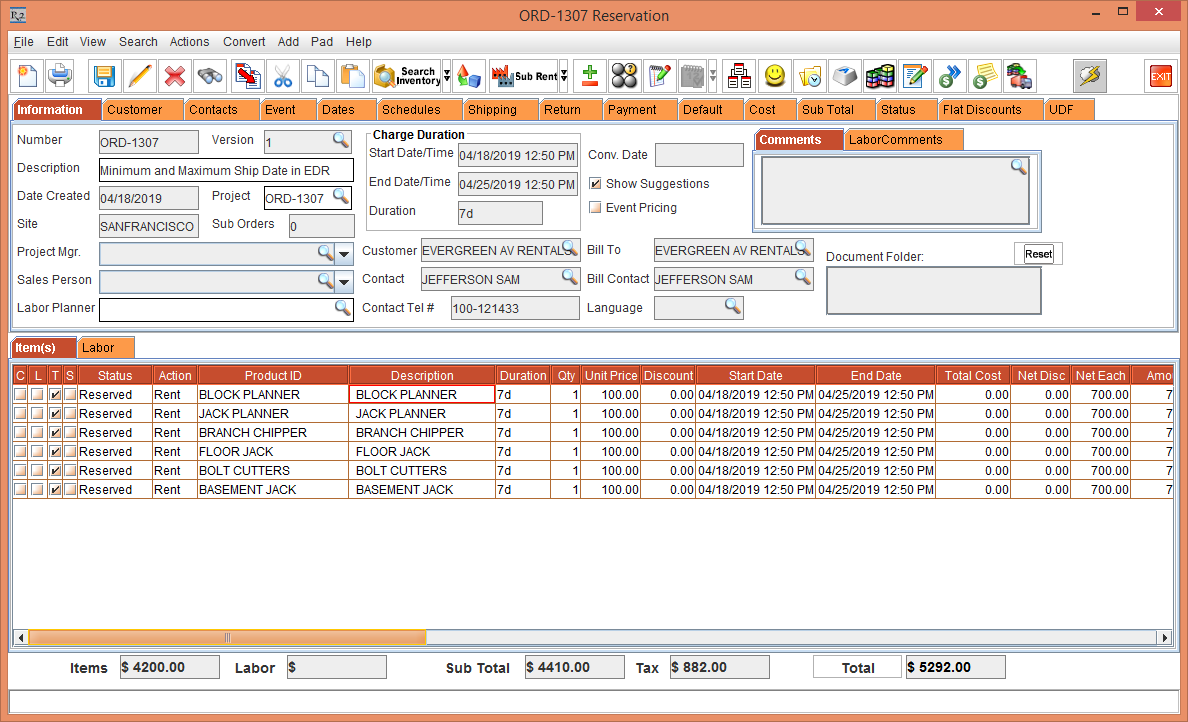Click the pencil edit icon
Viewport: 1188px width, 722px height.
pyautogui.click(x=140, y=76)
